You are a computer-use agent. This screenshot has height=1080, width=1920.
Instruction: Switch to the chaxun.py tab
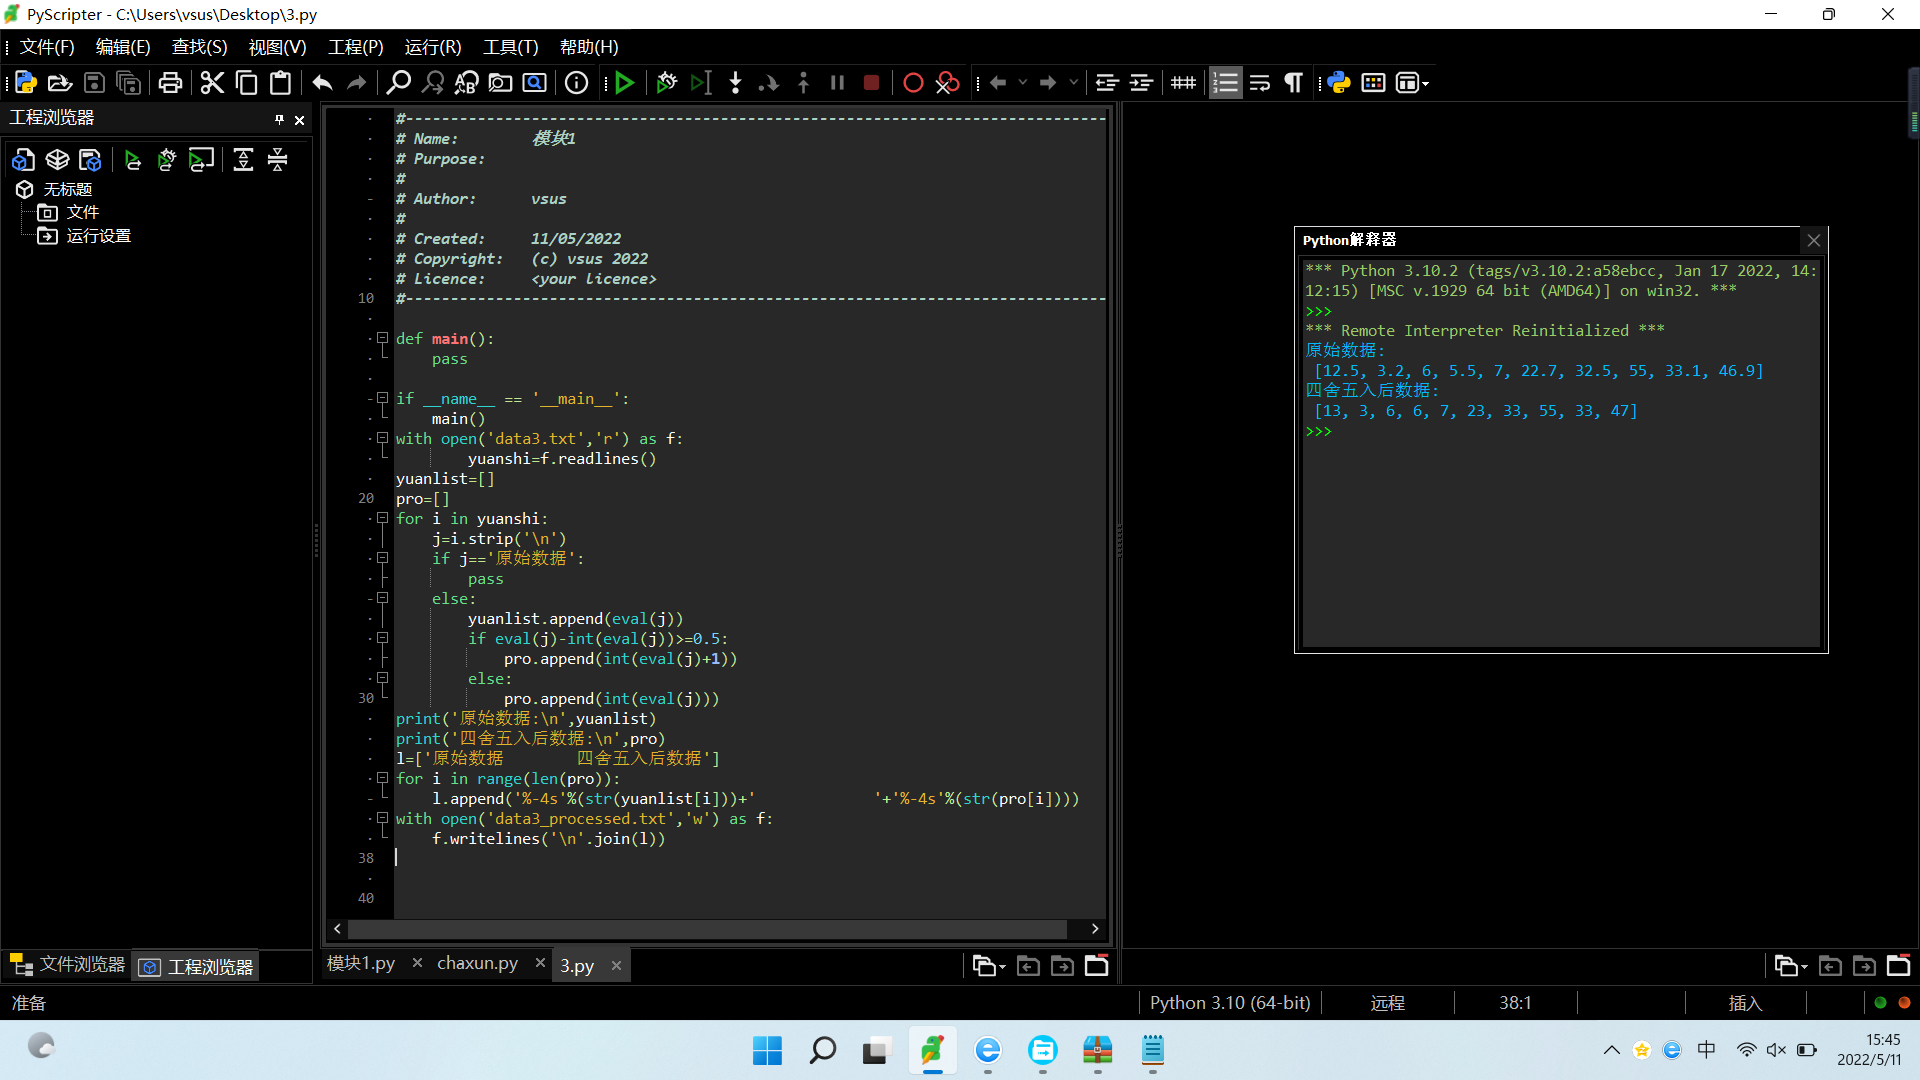pyautogui.click(x=477, y=964)
